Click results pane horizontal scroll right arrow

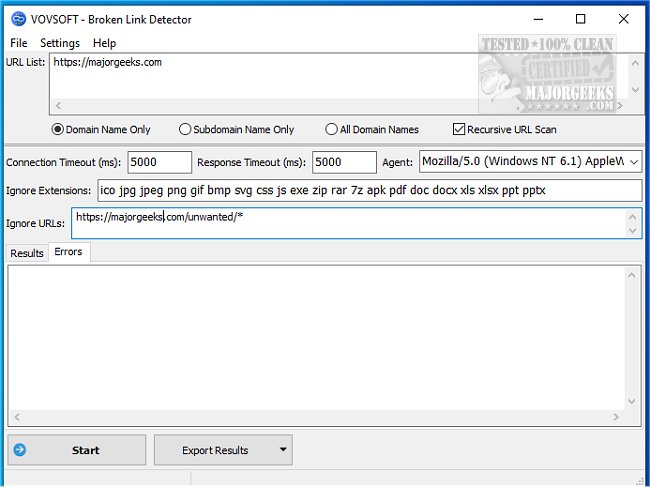pos(616,417)
